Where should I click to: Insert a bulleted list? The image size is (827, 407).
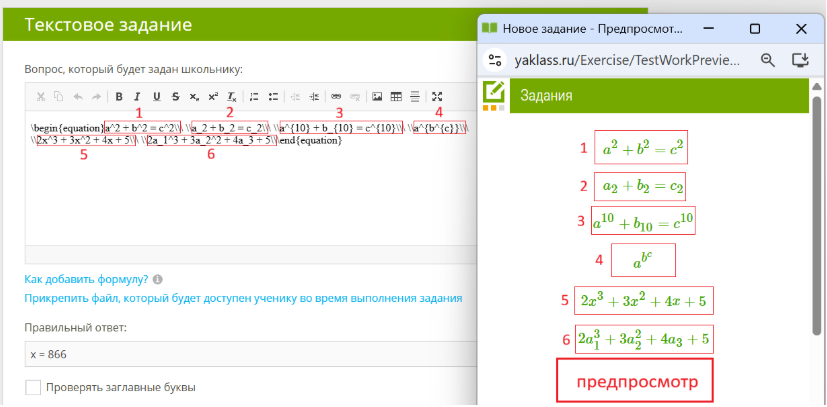[273, 96]
